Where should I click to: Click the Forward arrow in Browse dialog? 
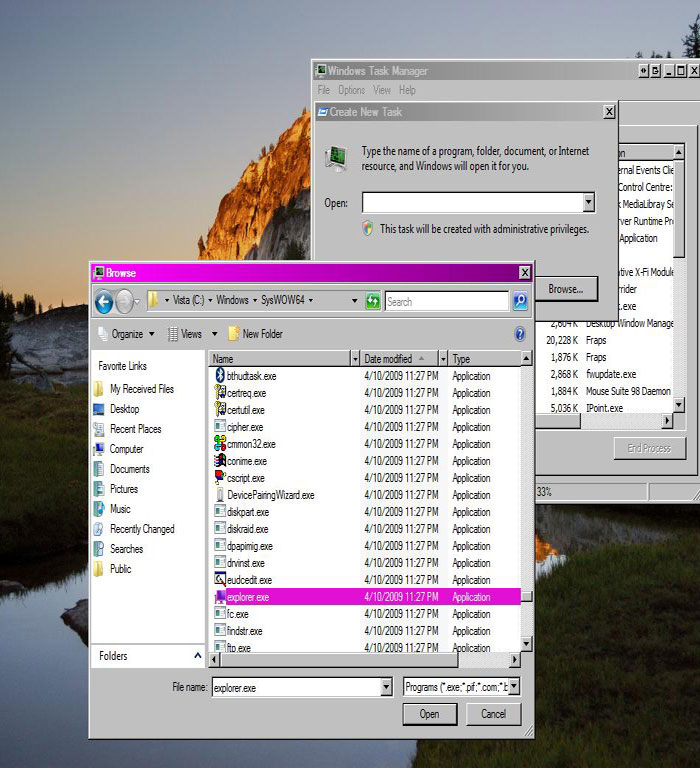coord(124,301)
